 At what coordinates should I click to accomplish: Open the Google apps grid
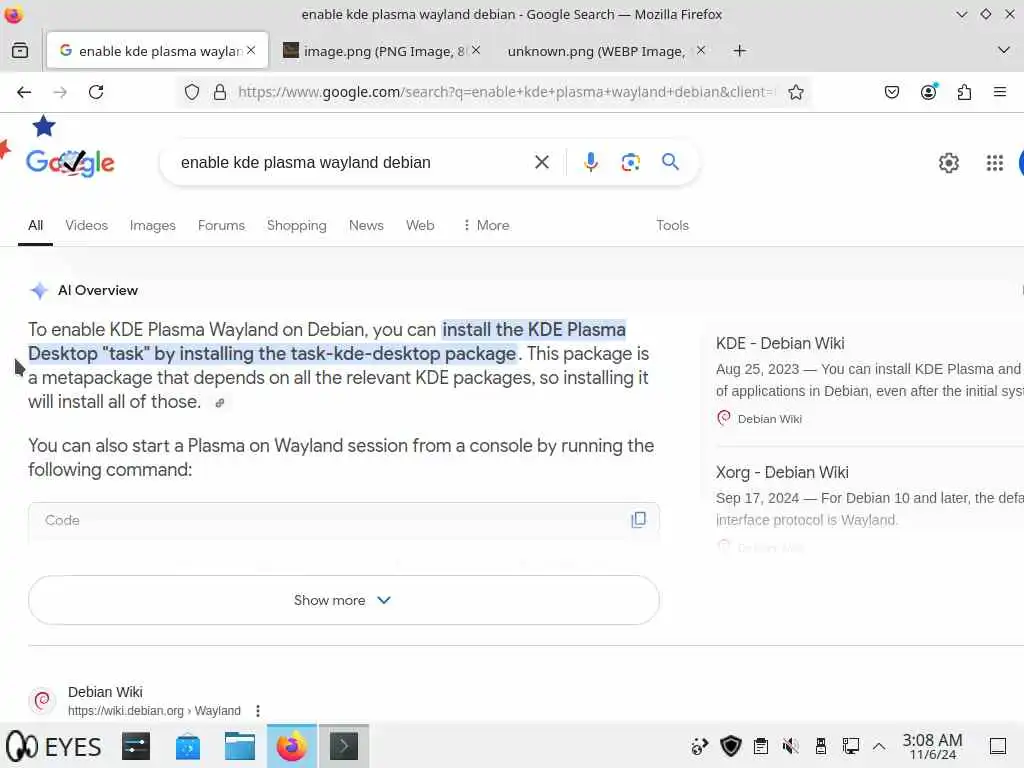(994, 163)
